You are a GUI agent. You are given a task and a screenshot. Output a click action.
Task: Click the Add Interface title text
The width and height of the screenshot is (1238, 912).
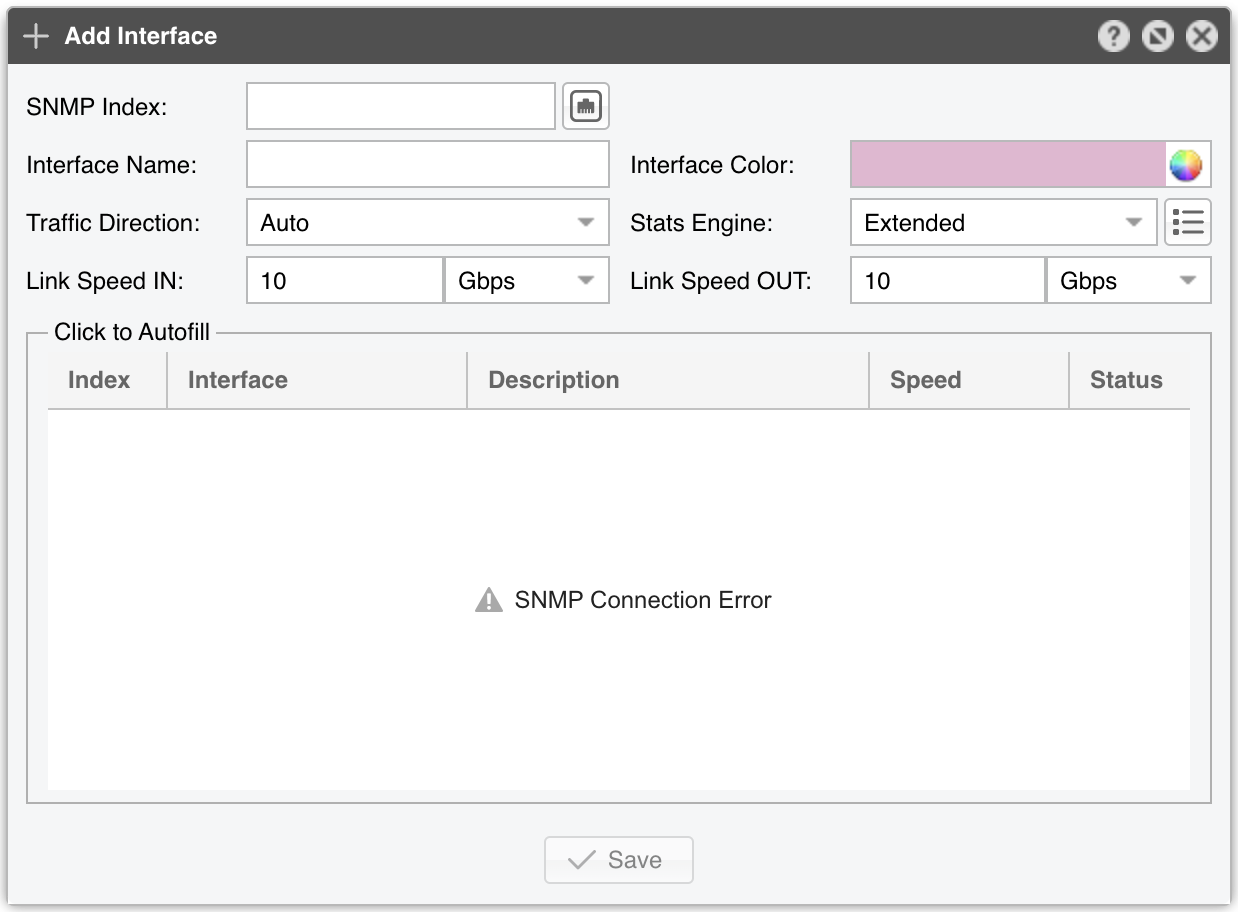click(141, 36)
